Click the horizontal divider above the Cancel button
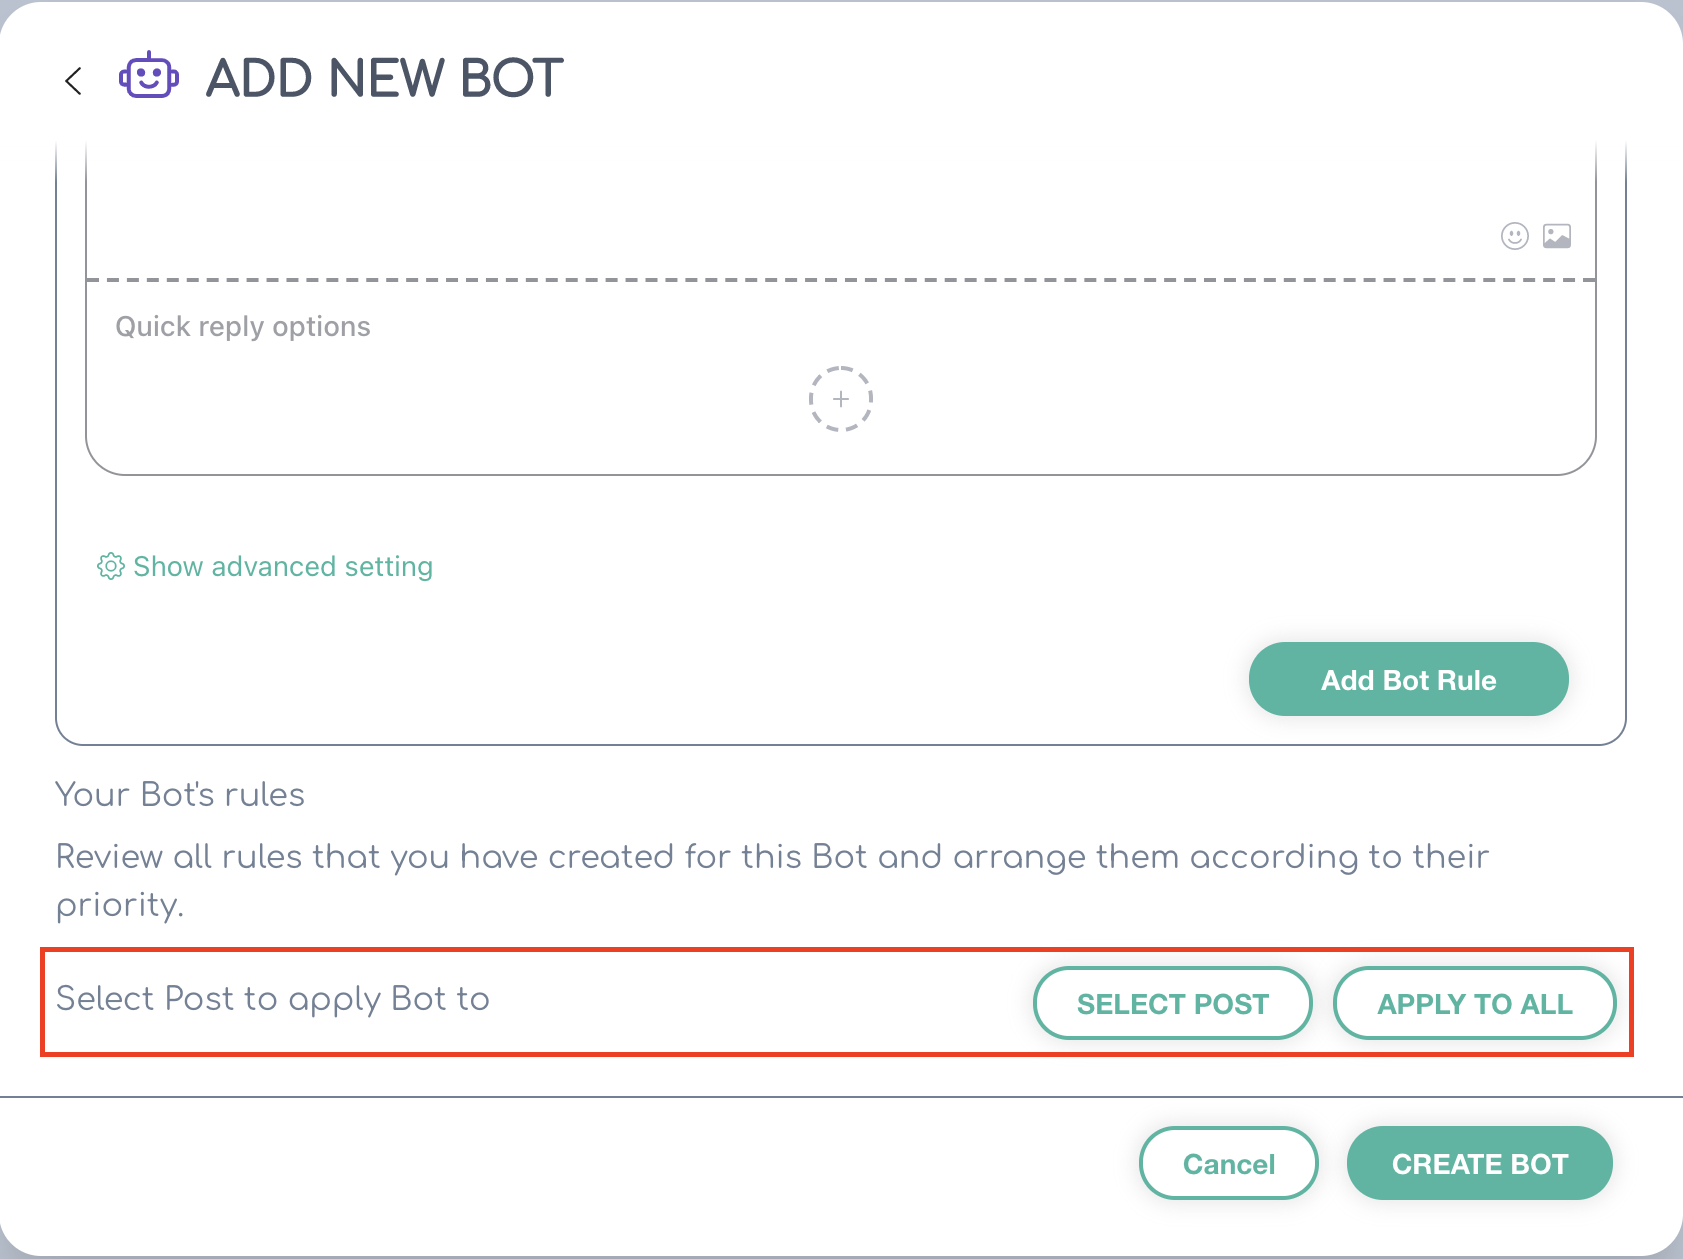This screenshot has height=1259, width=1683. [841, 1097]
